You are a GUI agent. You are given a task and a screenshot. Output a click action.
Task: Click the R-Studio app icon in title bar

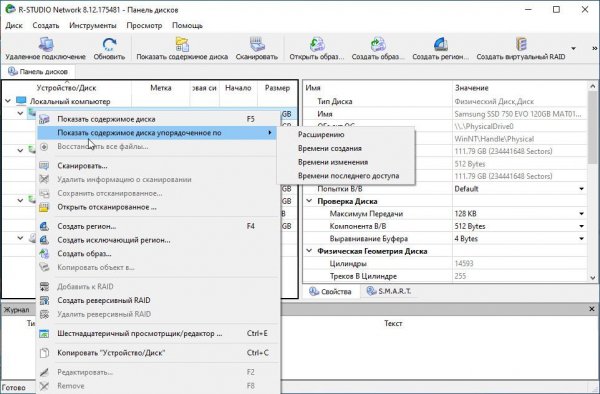tap(10, 9)
